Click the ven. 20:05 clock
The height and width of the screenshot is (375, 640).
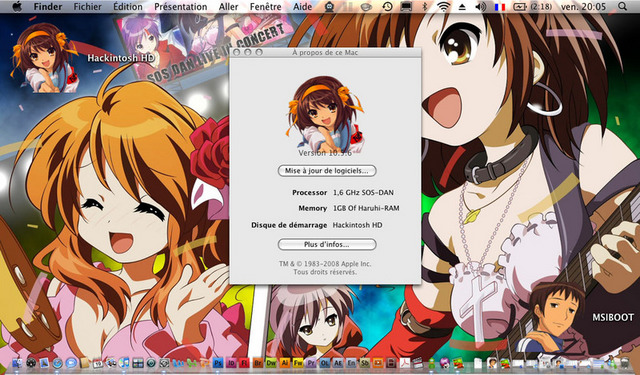click(583, 7)
